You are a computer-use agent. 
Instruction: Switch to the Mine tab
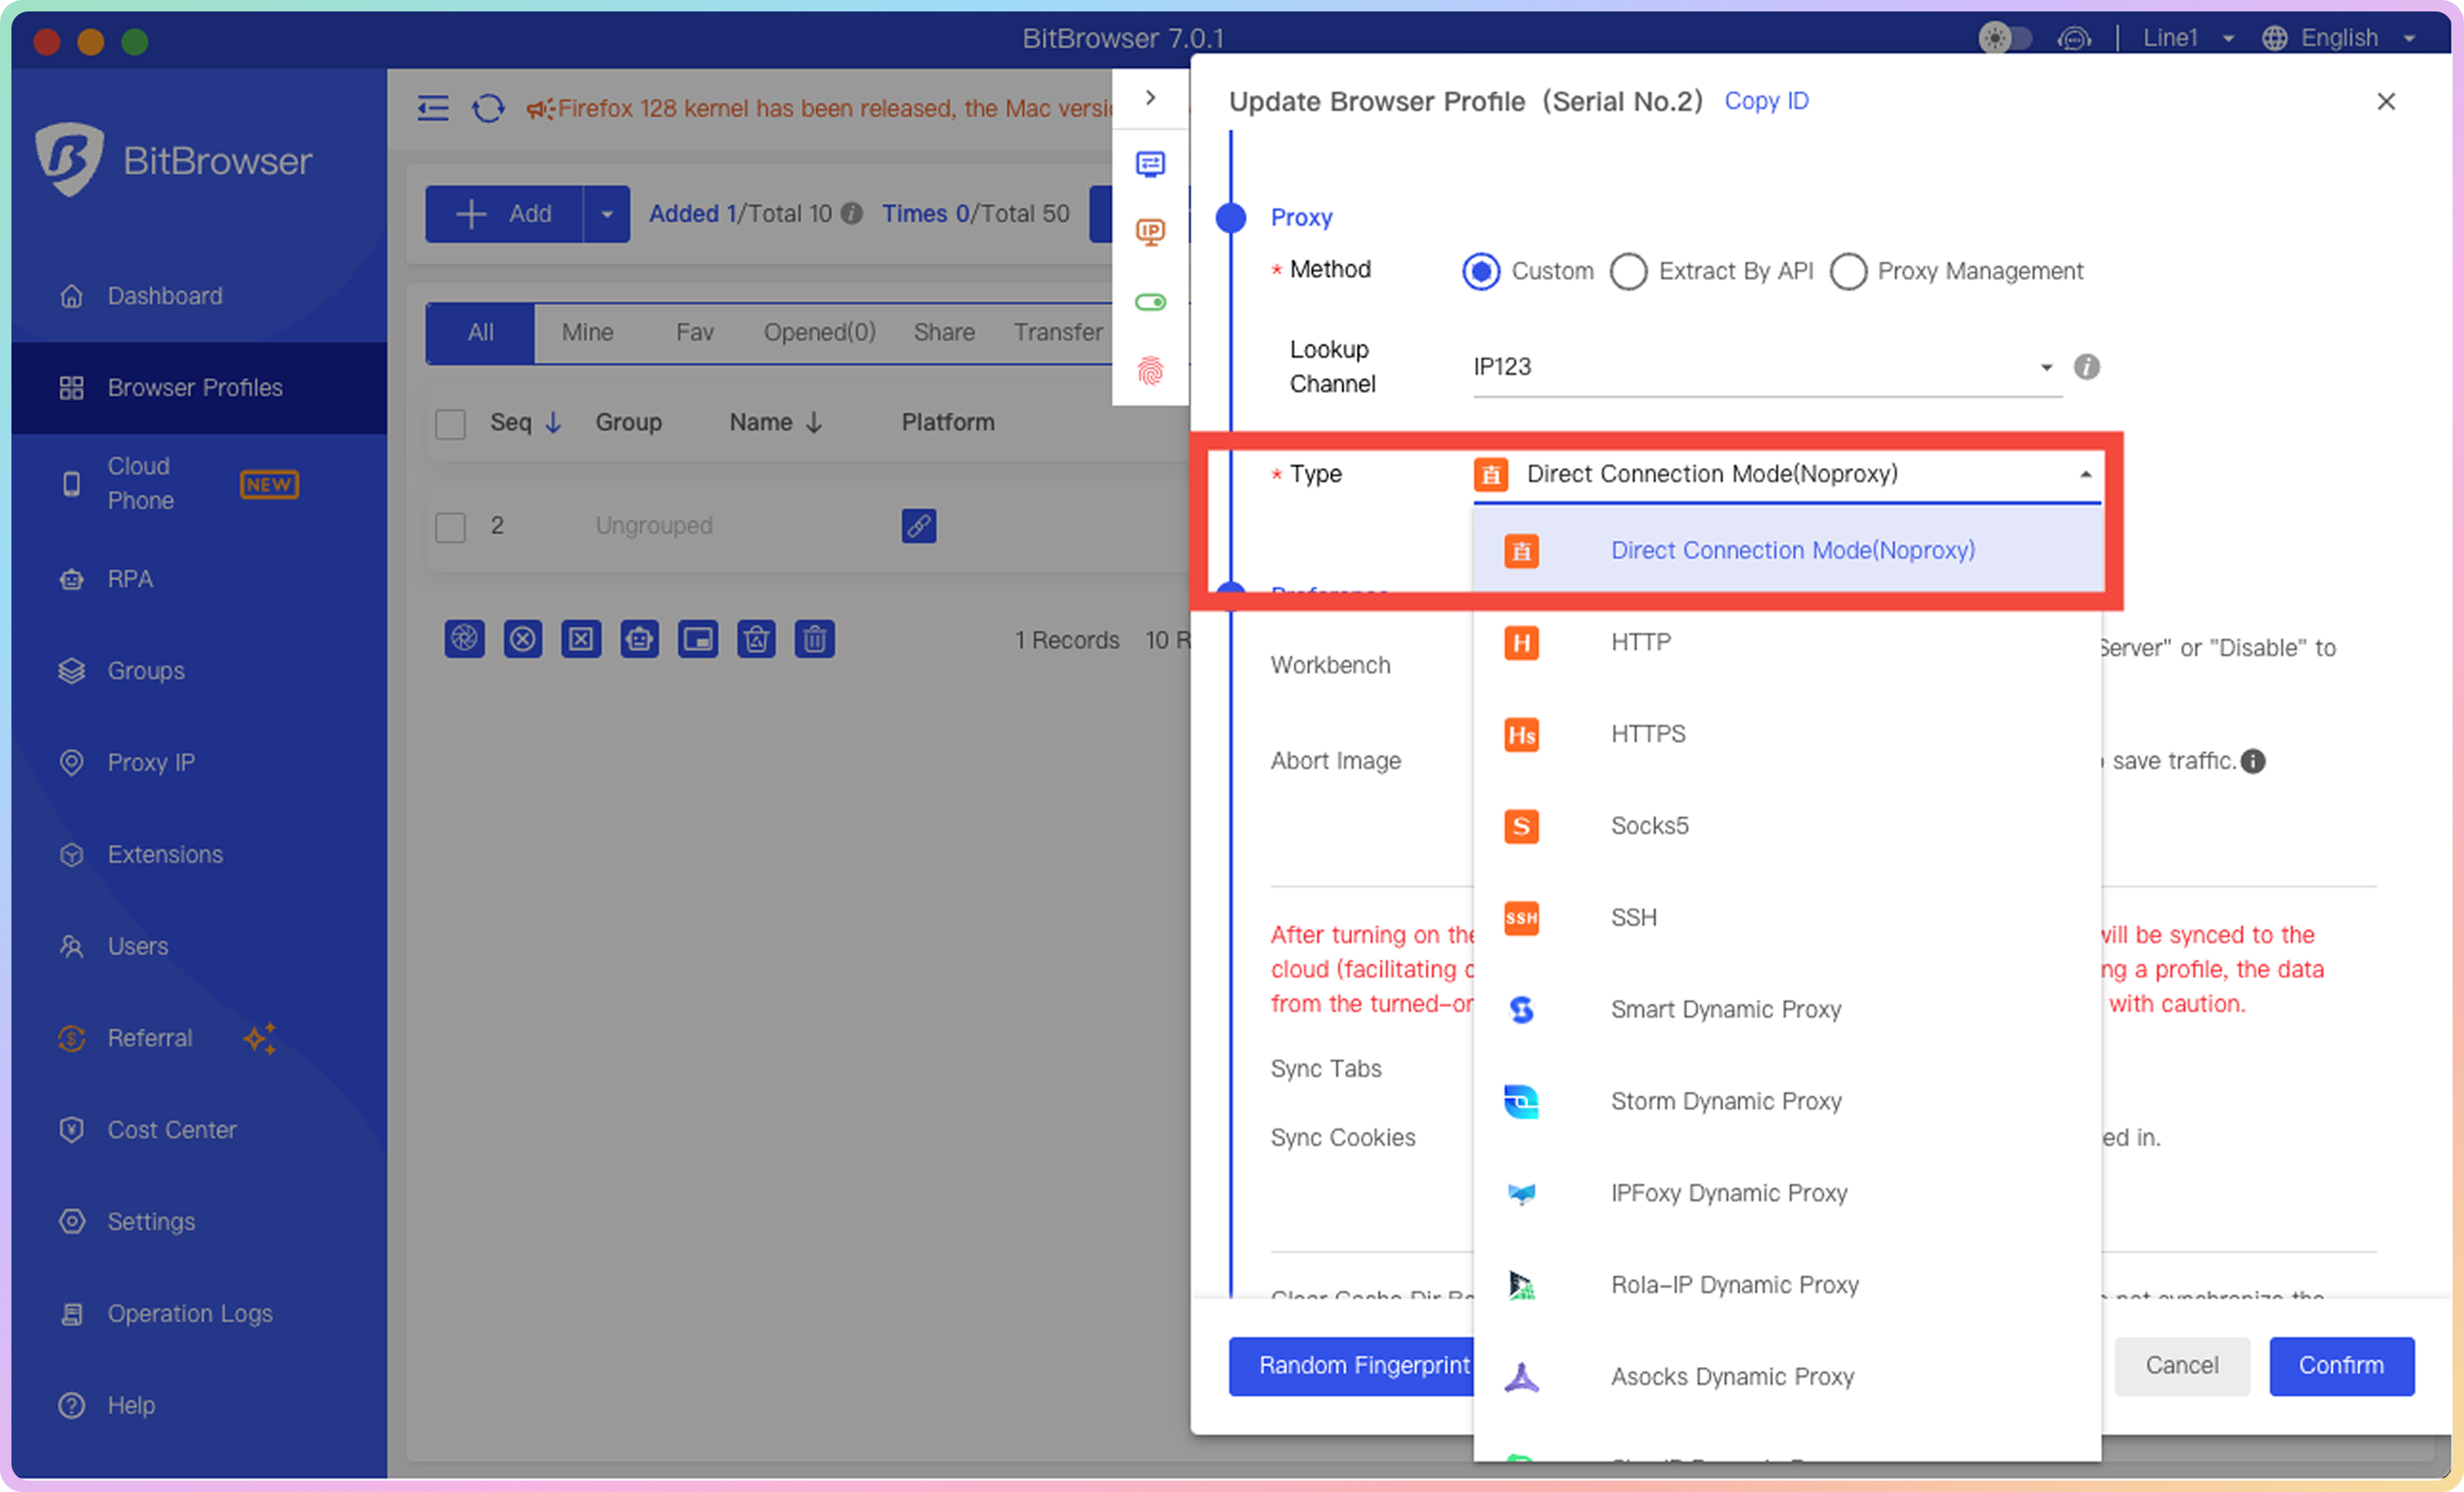[x=587, y=332]
